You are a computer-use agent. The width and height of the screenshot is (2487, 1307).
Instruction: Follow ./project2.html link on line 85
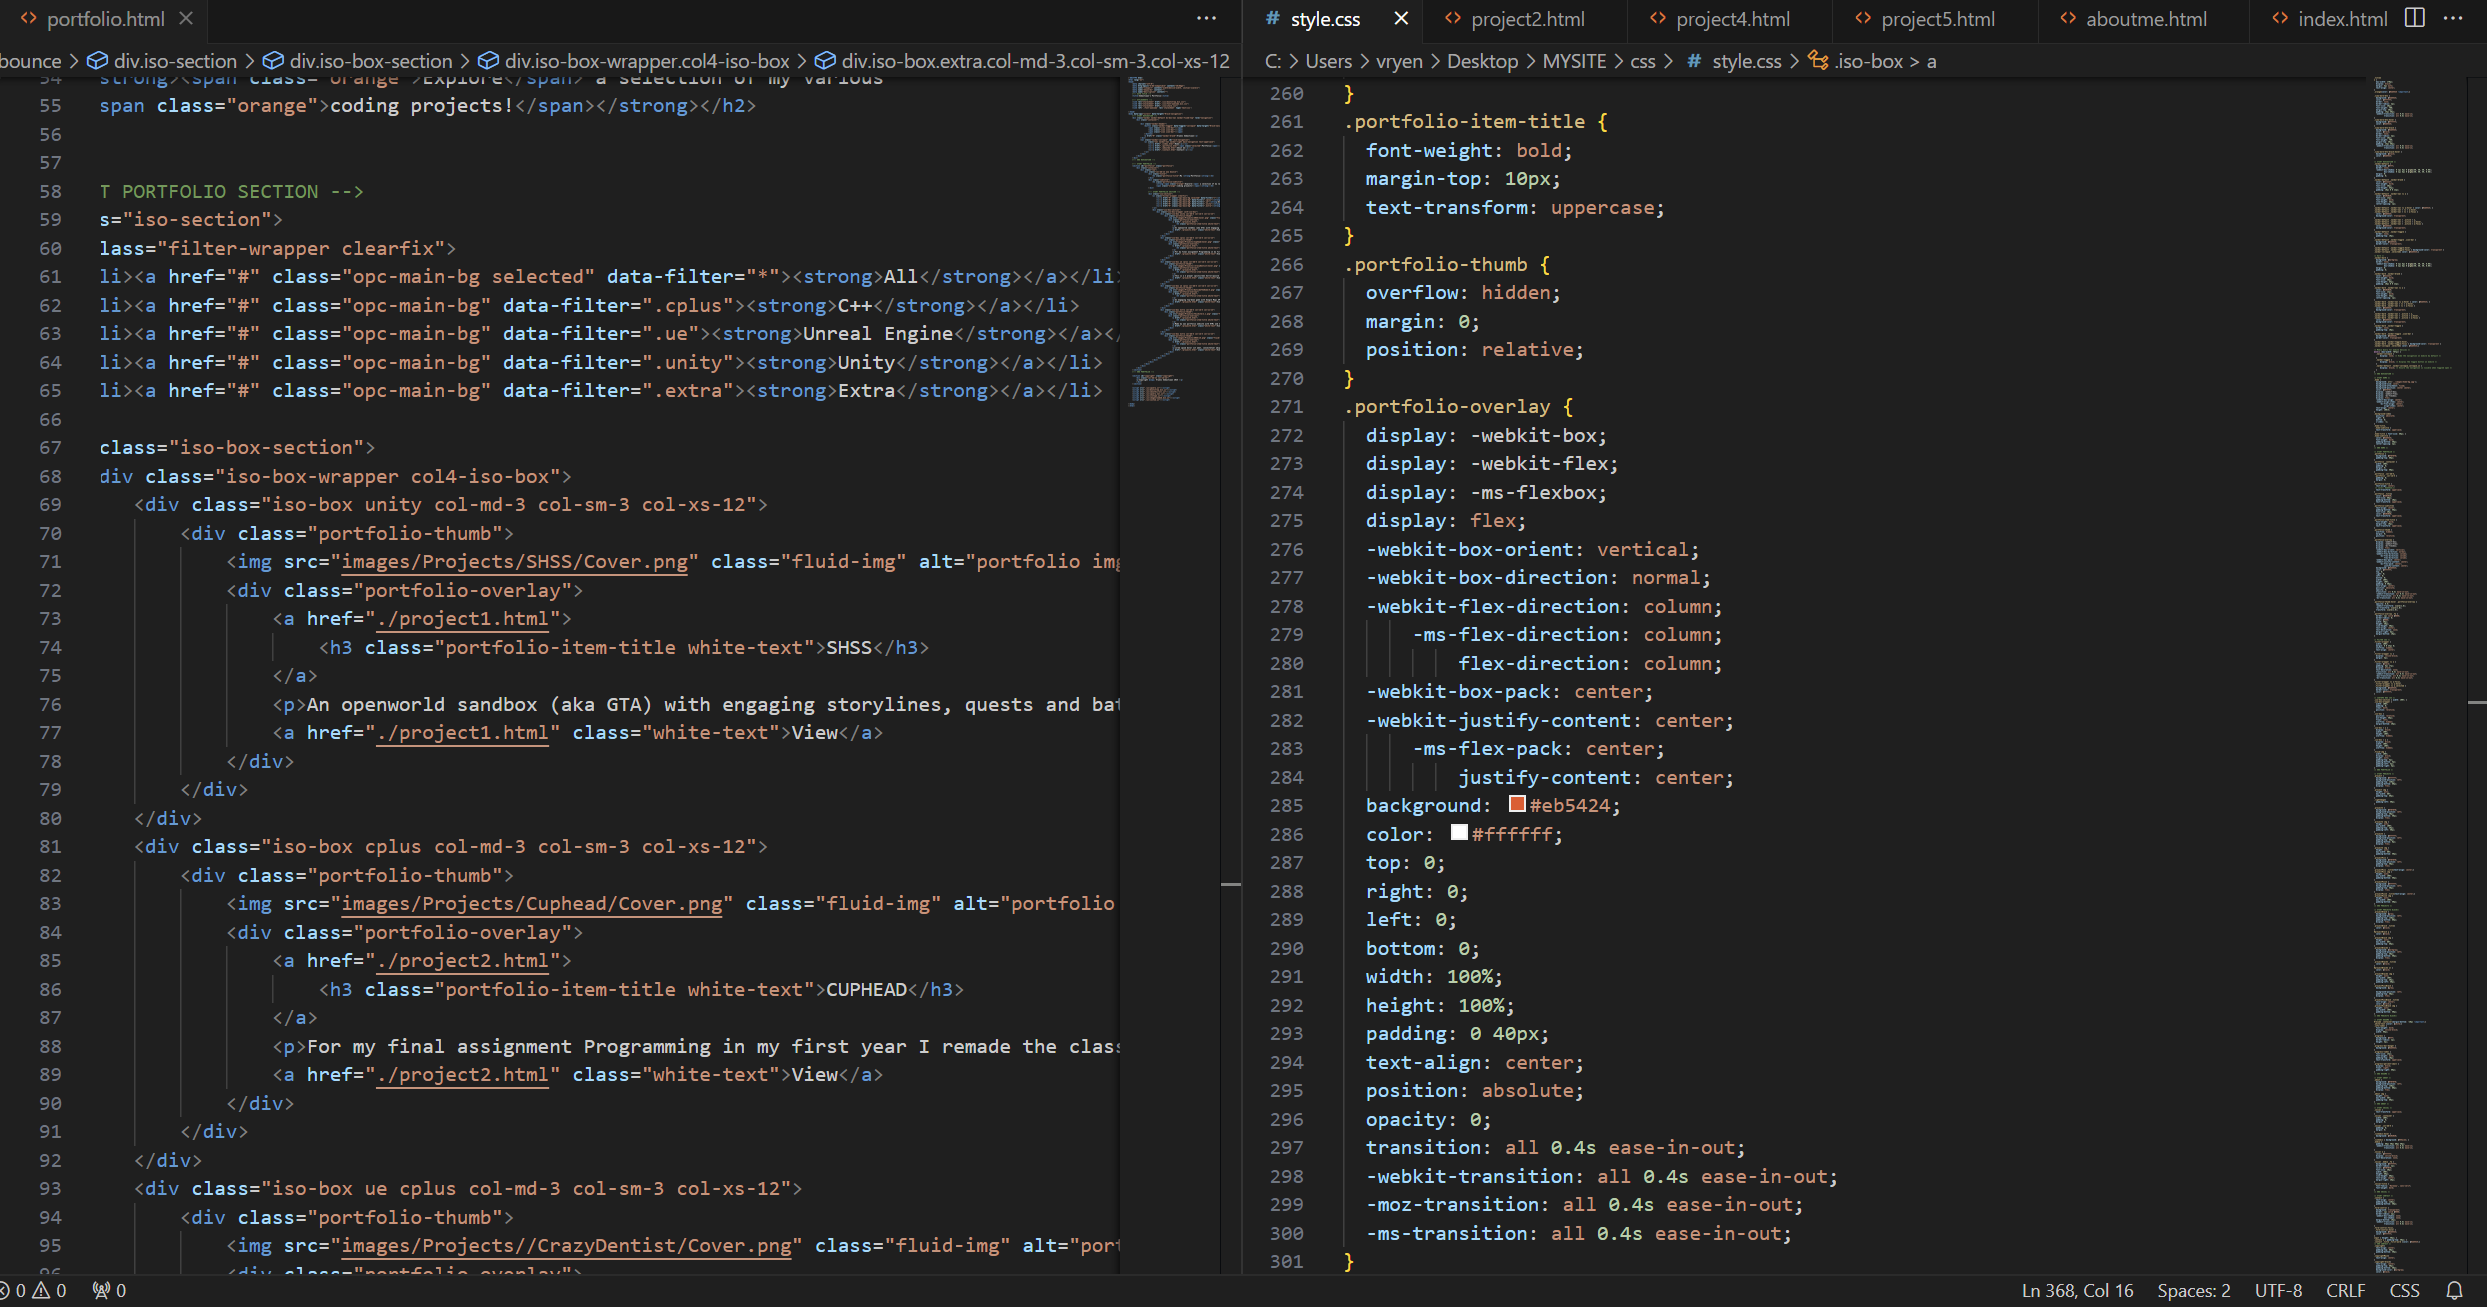click(462, 961)
